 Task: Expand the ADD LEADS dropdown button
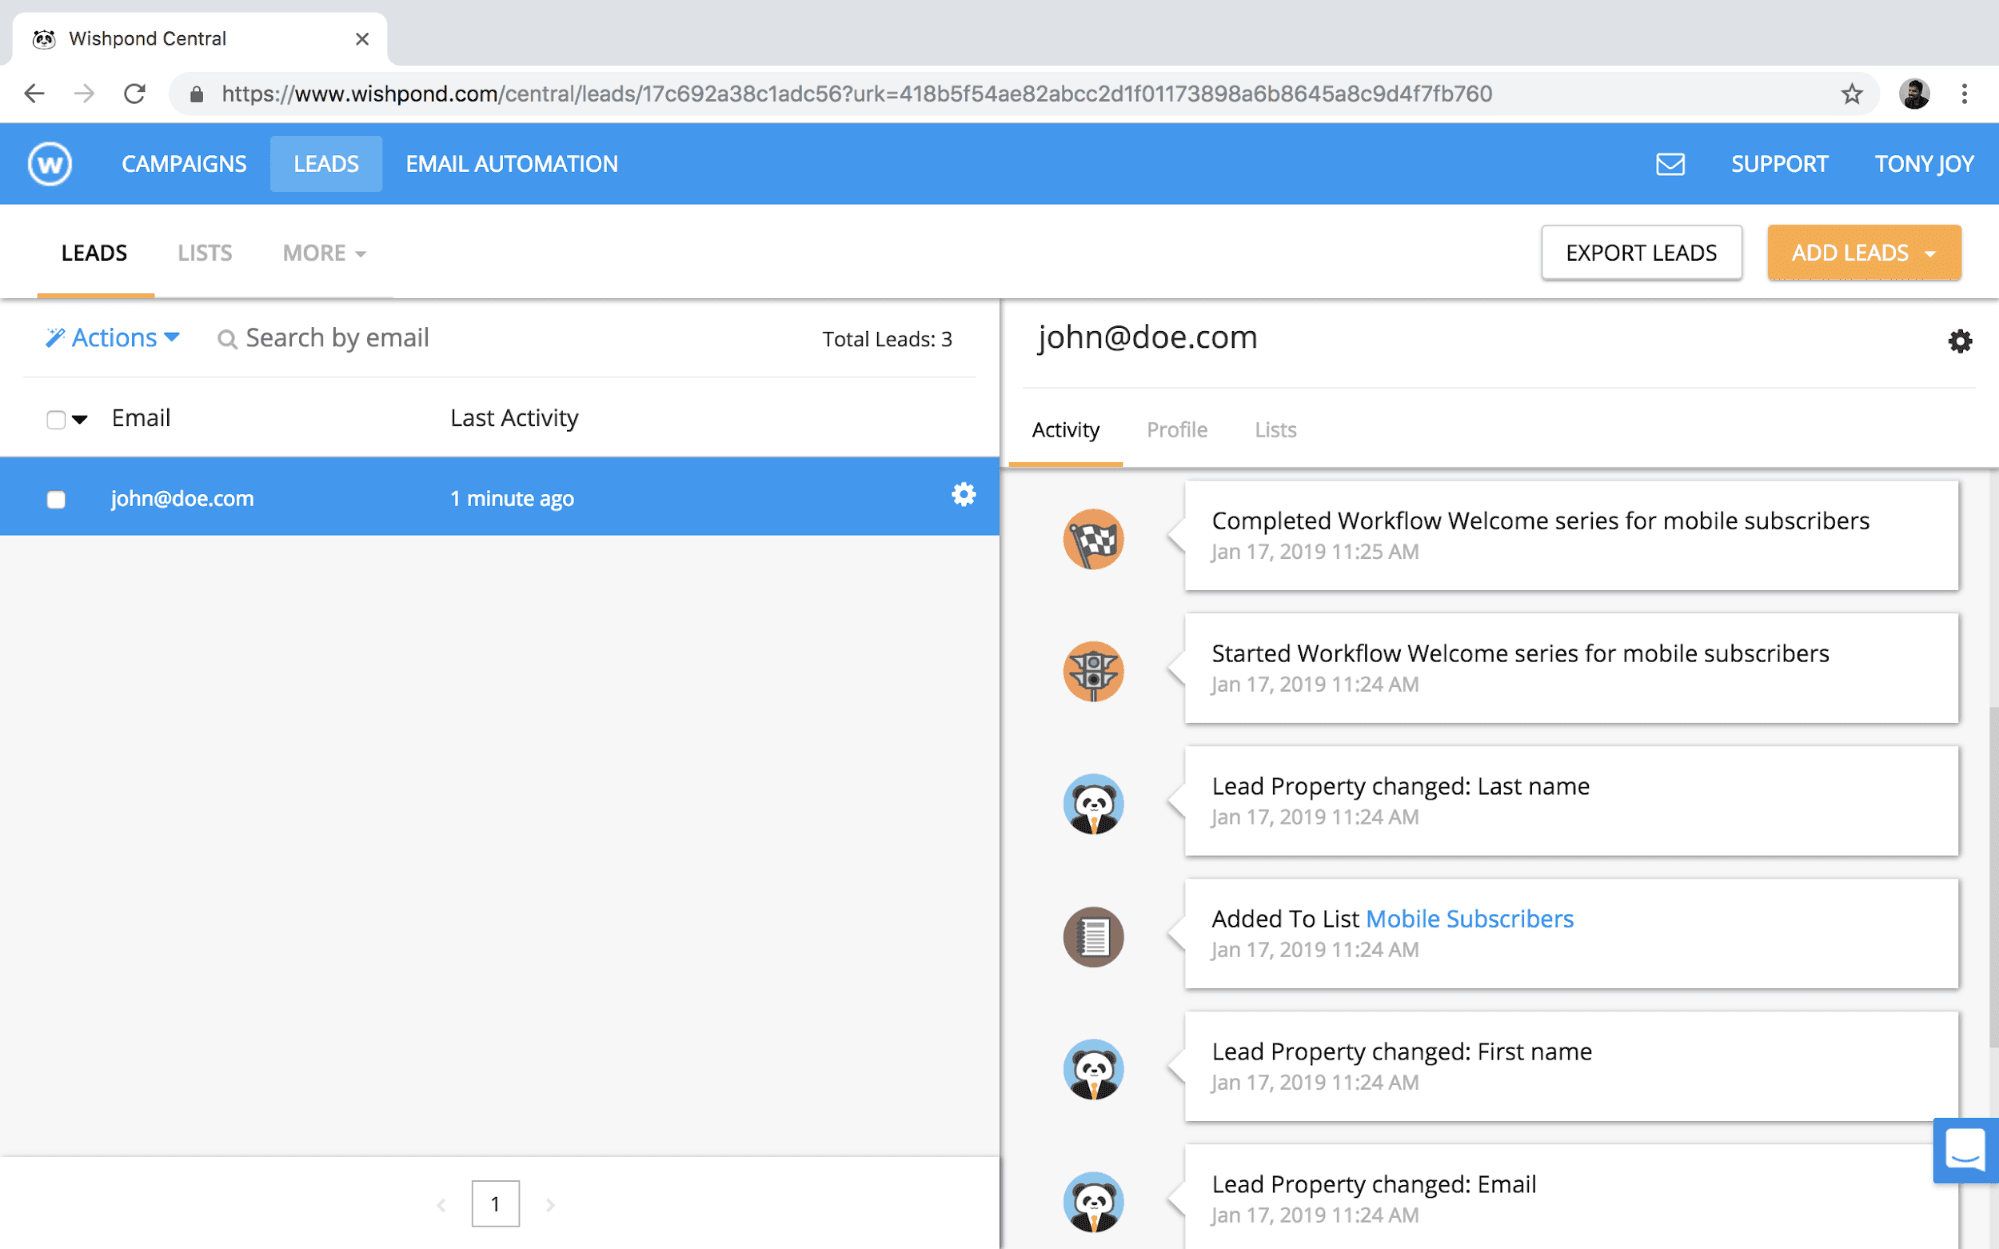pos(1863,253)
